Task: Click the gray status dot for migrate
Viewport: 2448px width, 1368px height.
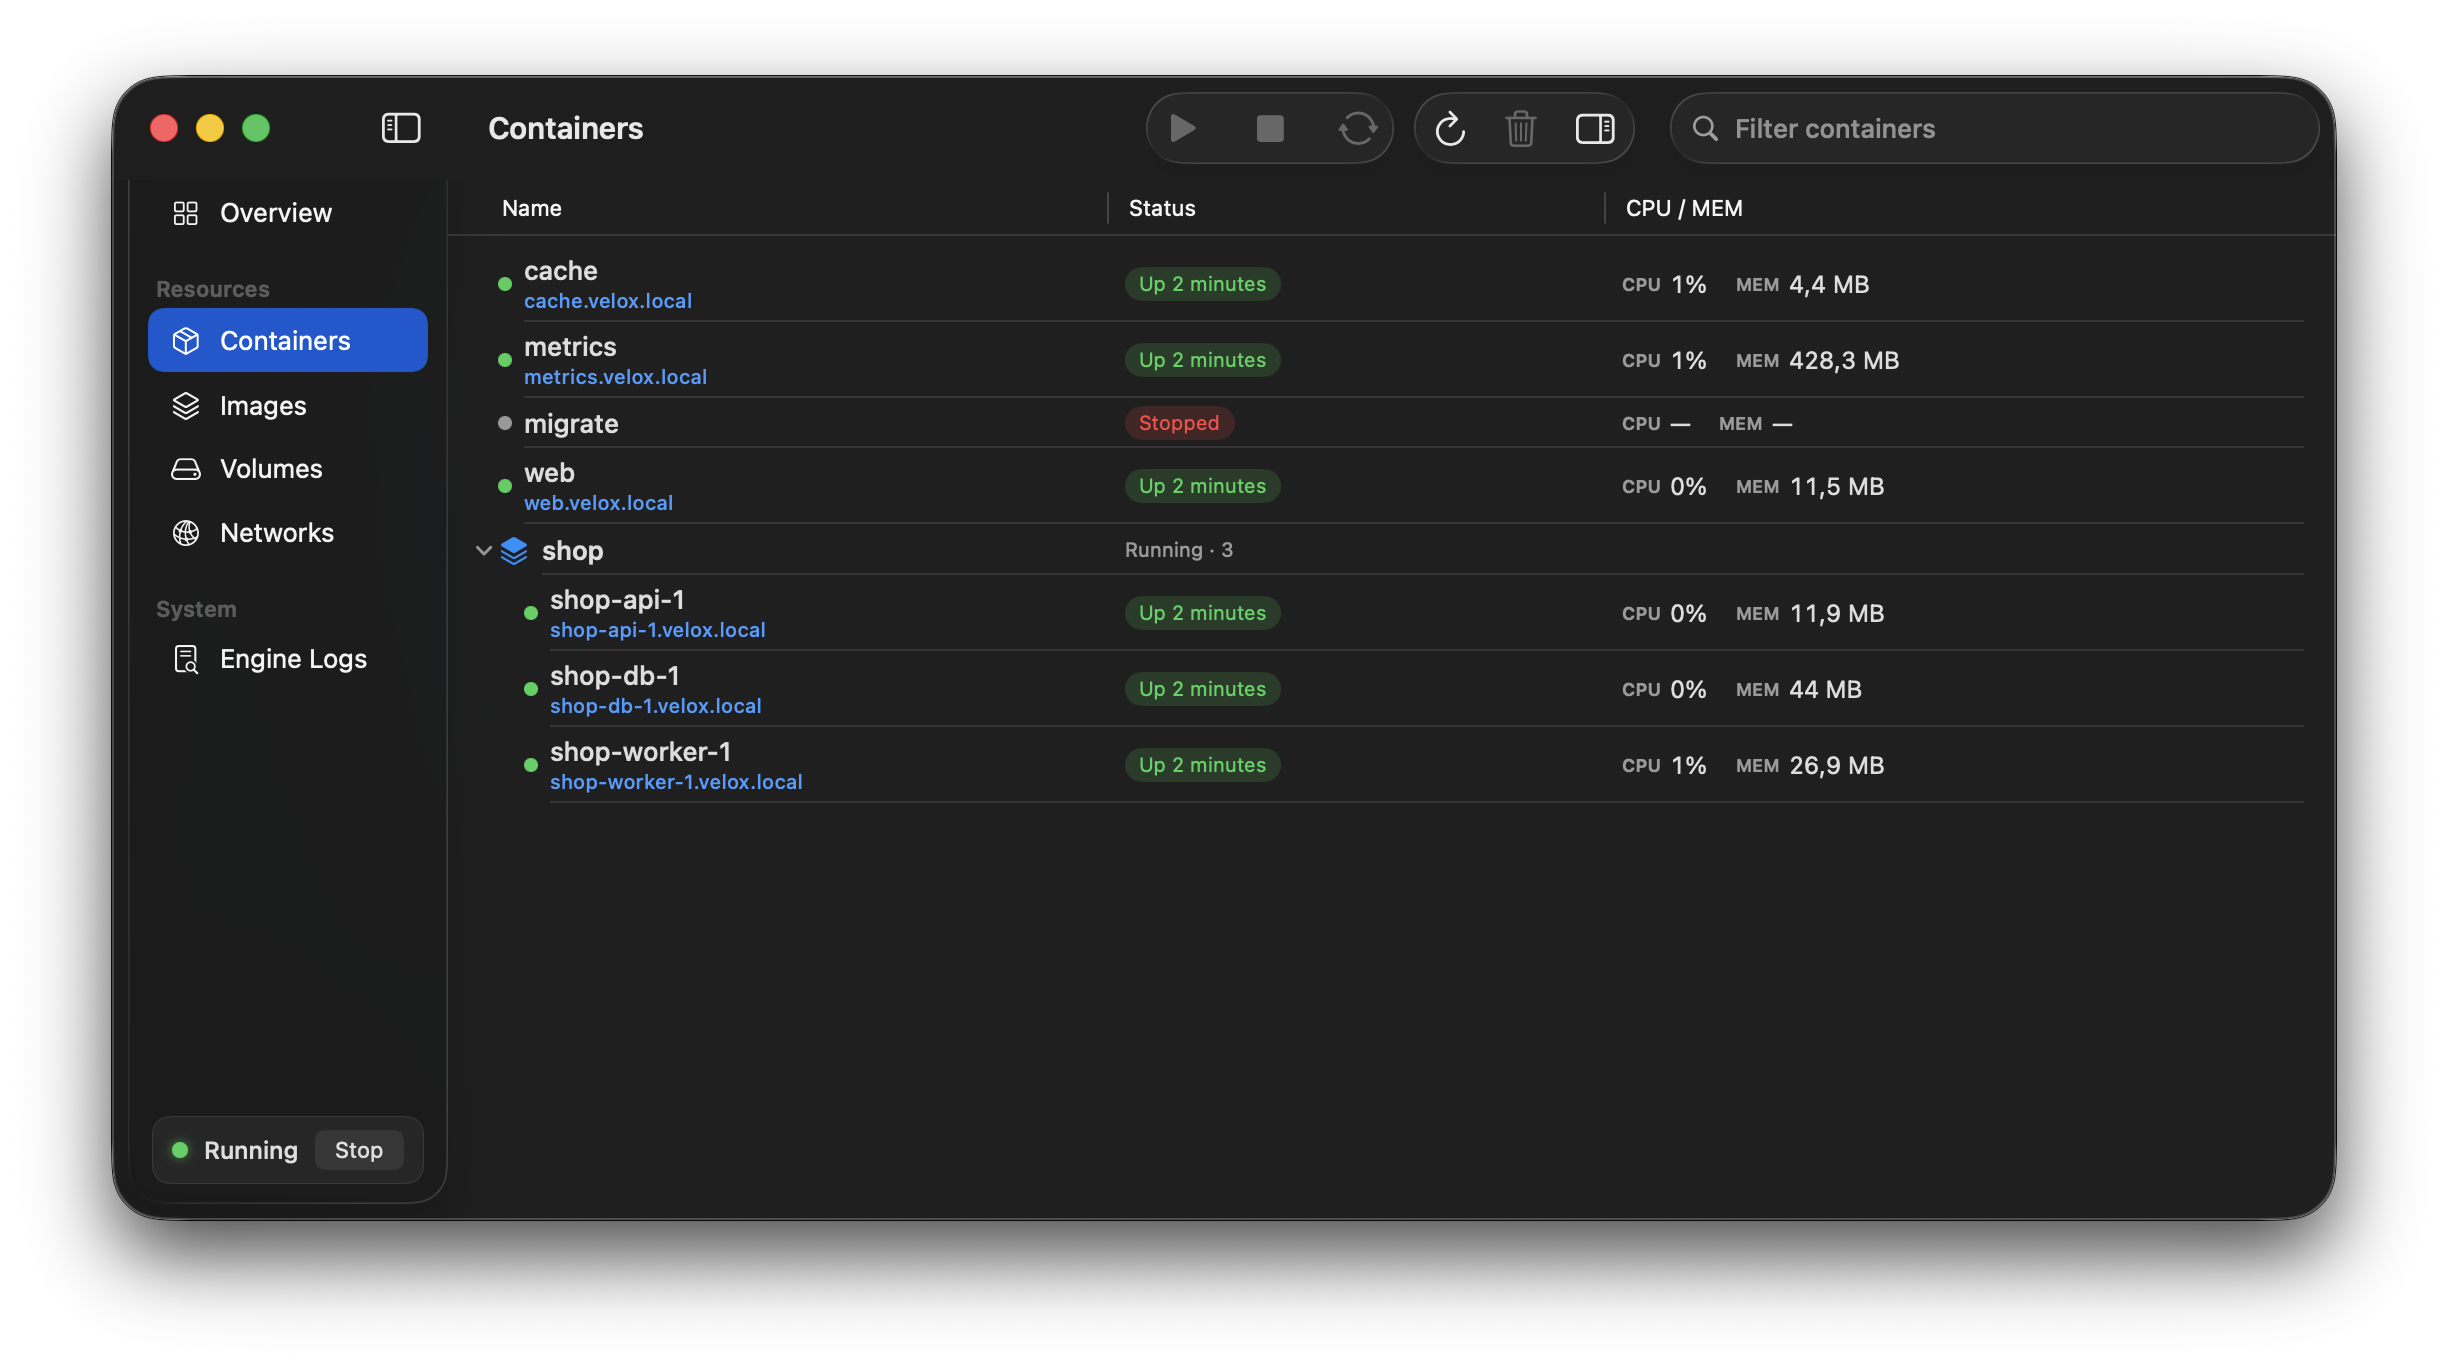Action: (505, 423)
